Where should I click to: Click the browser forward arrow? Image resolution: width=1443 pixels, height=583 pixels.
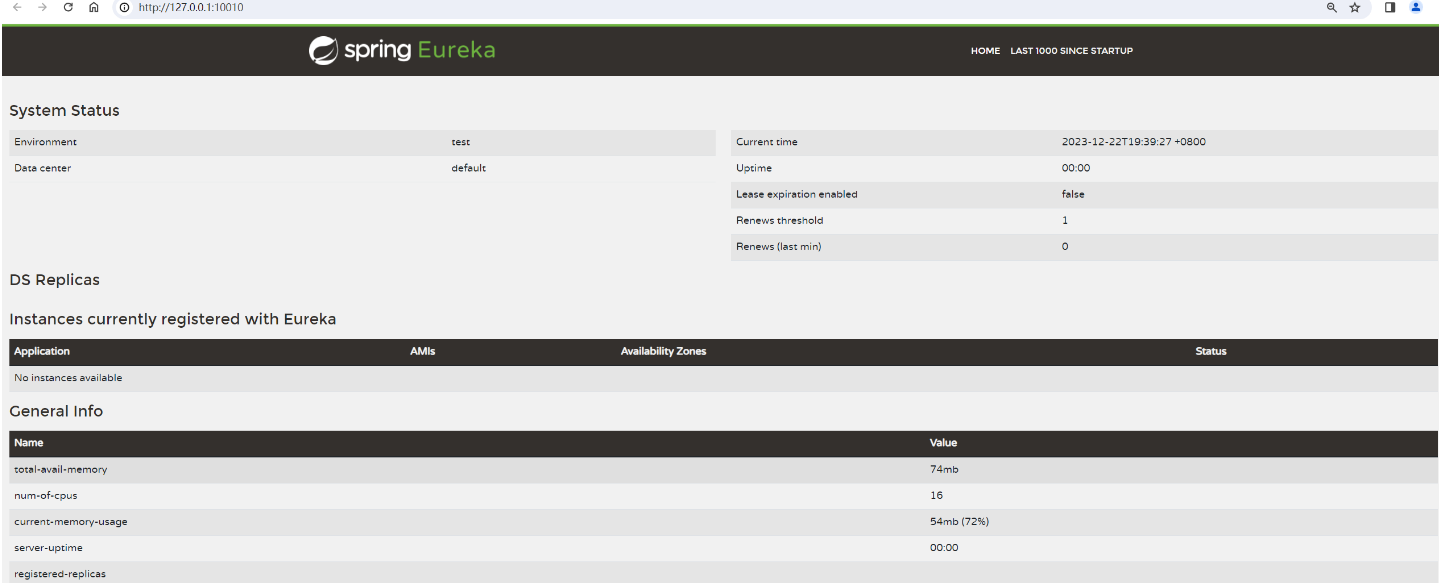pos(42,7)
